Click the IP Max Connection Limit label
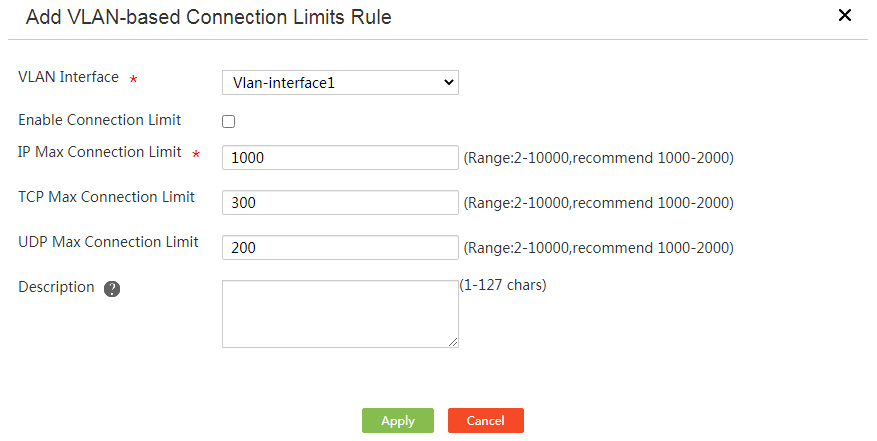The width and height of the screenshot is (877, 441). click(100, 152)
